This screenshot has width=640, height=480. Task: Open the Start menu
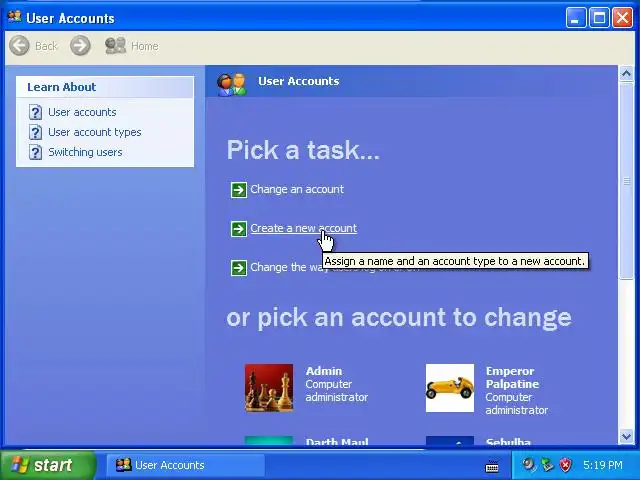48,465
